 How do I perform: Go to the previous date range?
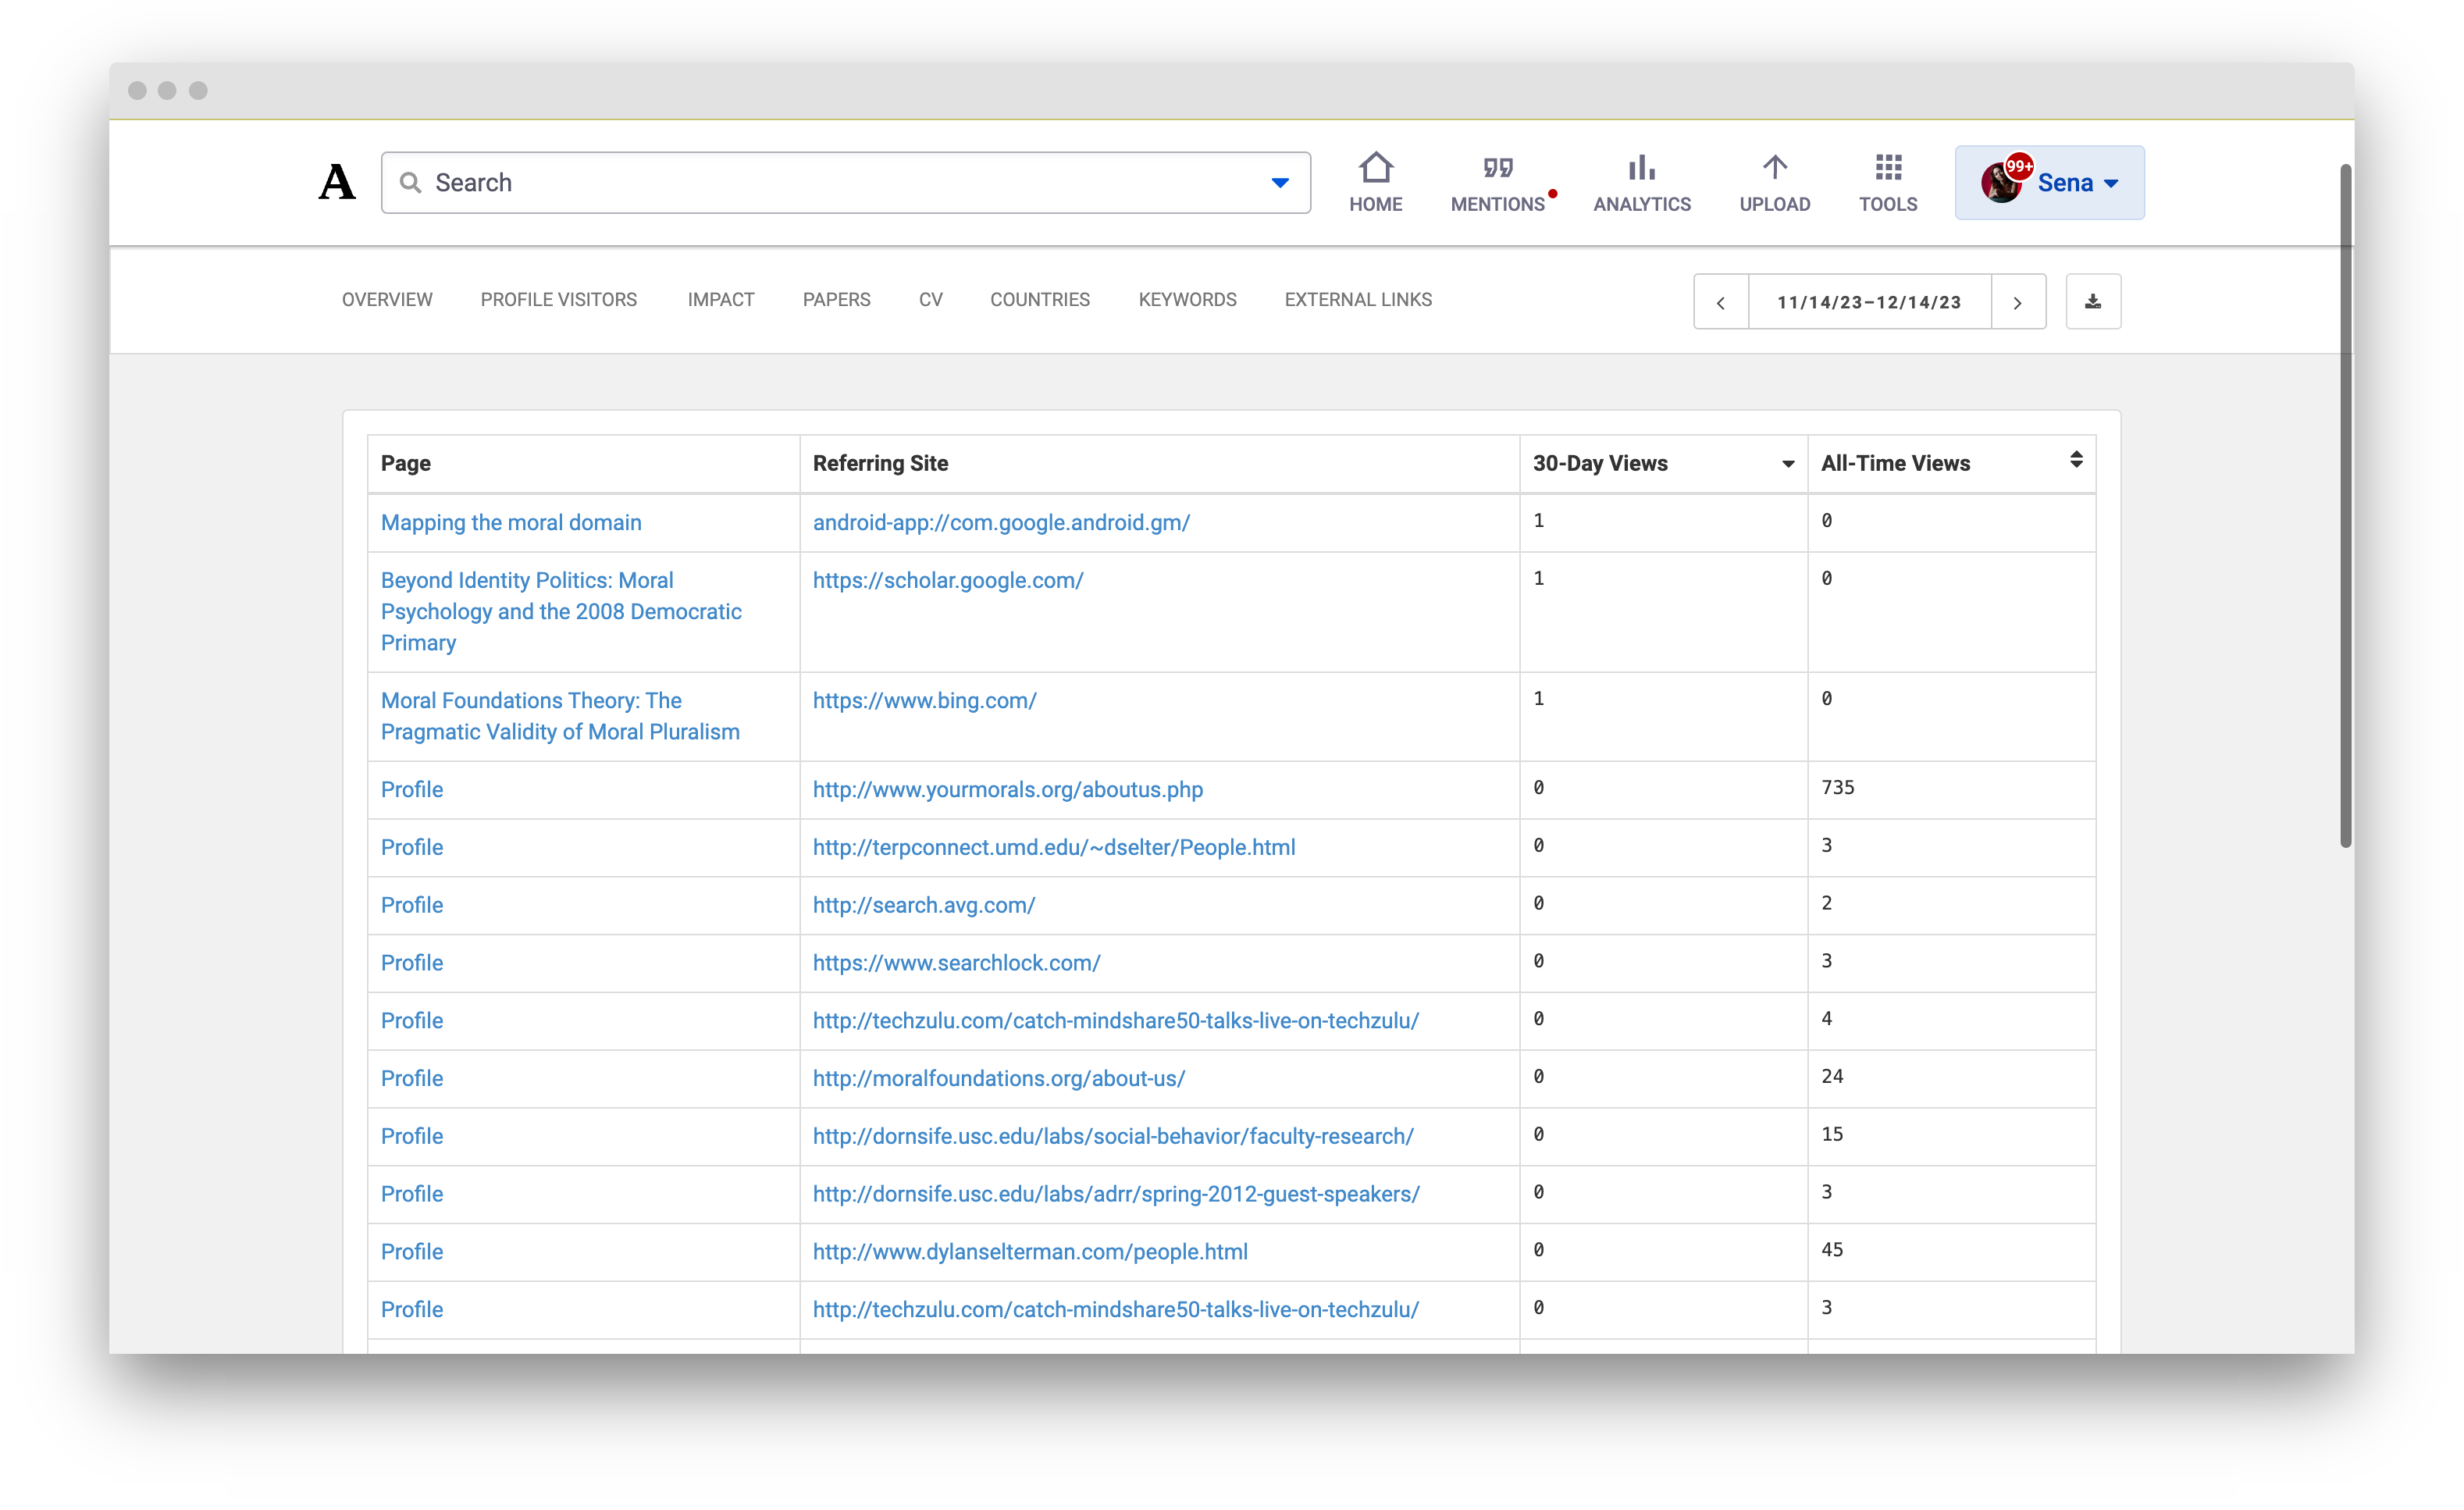coord(1720,302)
